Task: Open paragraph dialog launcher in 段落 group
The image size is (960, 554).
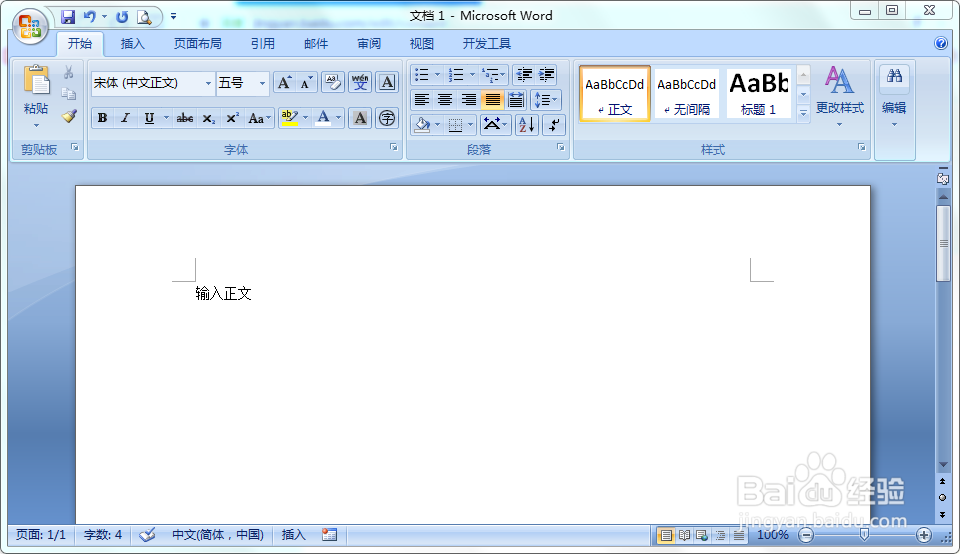Action: tap(560, 148)
